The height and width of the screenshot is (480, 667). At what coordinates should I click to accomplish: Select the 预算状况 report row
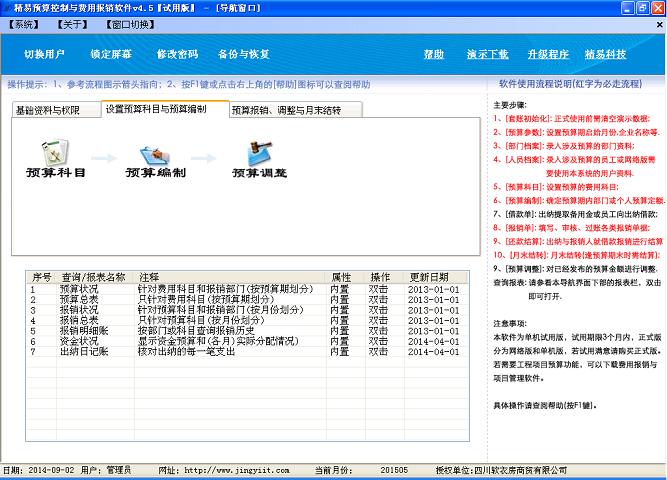tap(248, 289)
